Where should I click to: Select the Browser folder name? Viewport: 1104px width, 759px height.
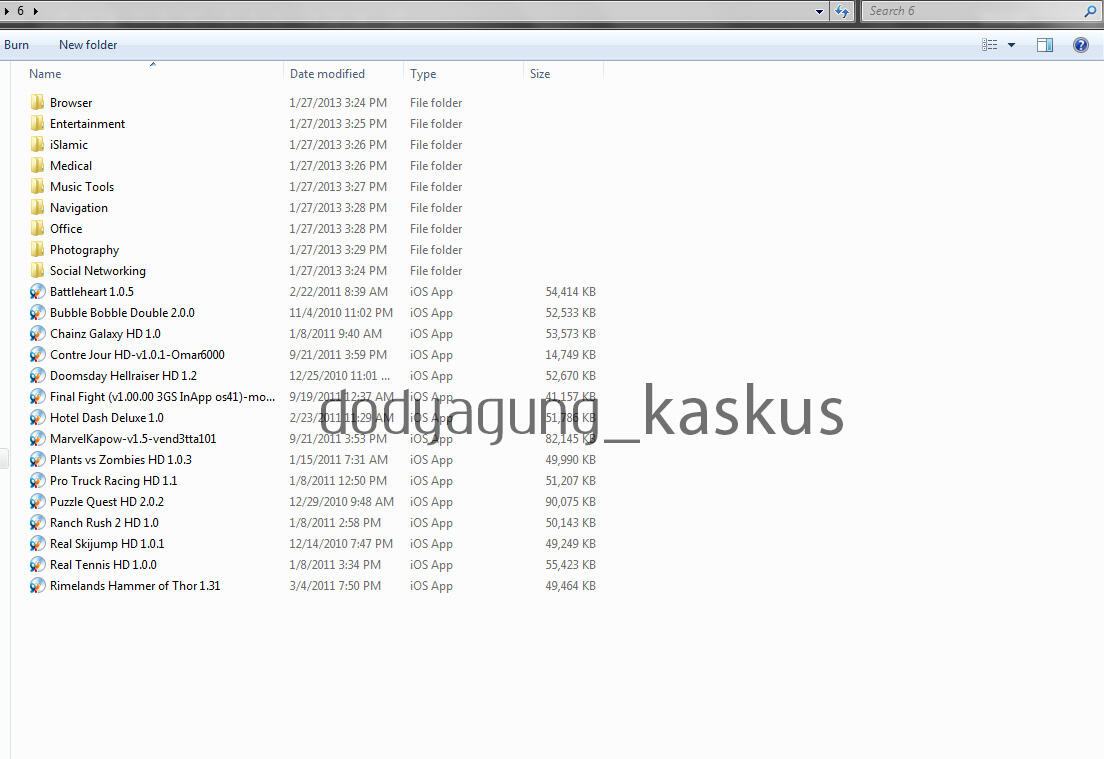tap(71, 103)
